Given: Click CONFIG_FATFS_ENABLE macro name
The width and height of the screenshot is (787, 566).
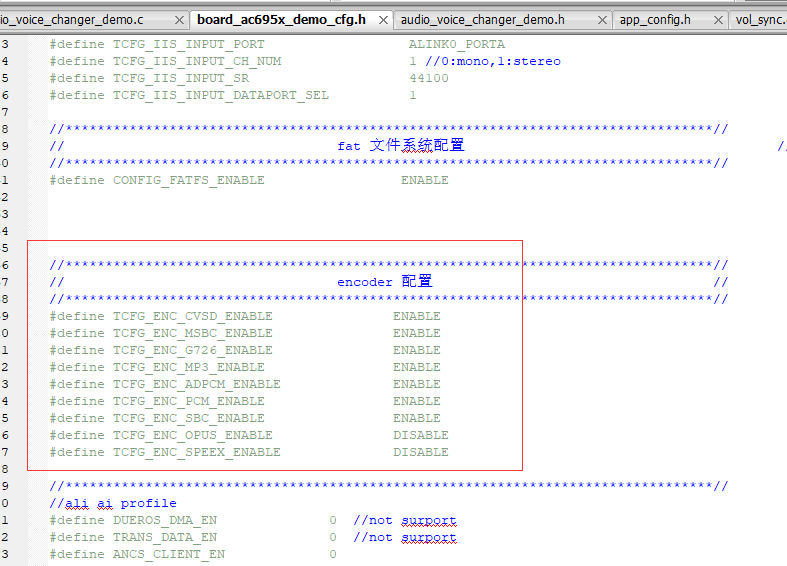Looking at the screenshot, I should [x=189, y=180].
